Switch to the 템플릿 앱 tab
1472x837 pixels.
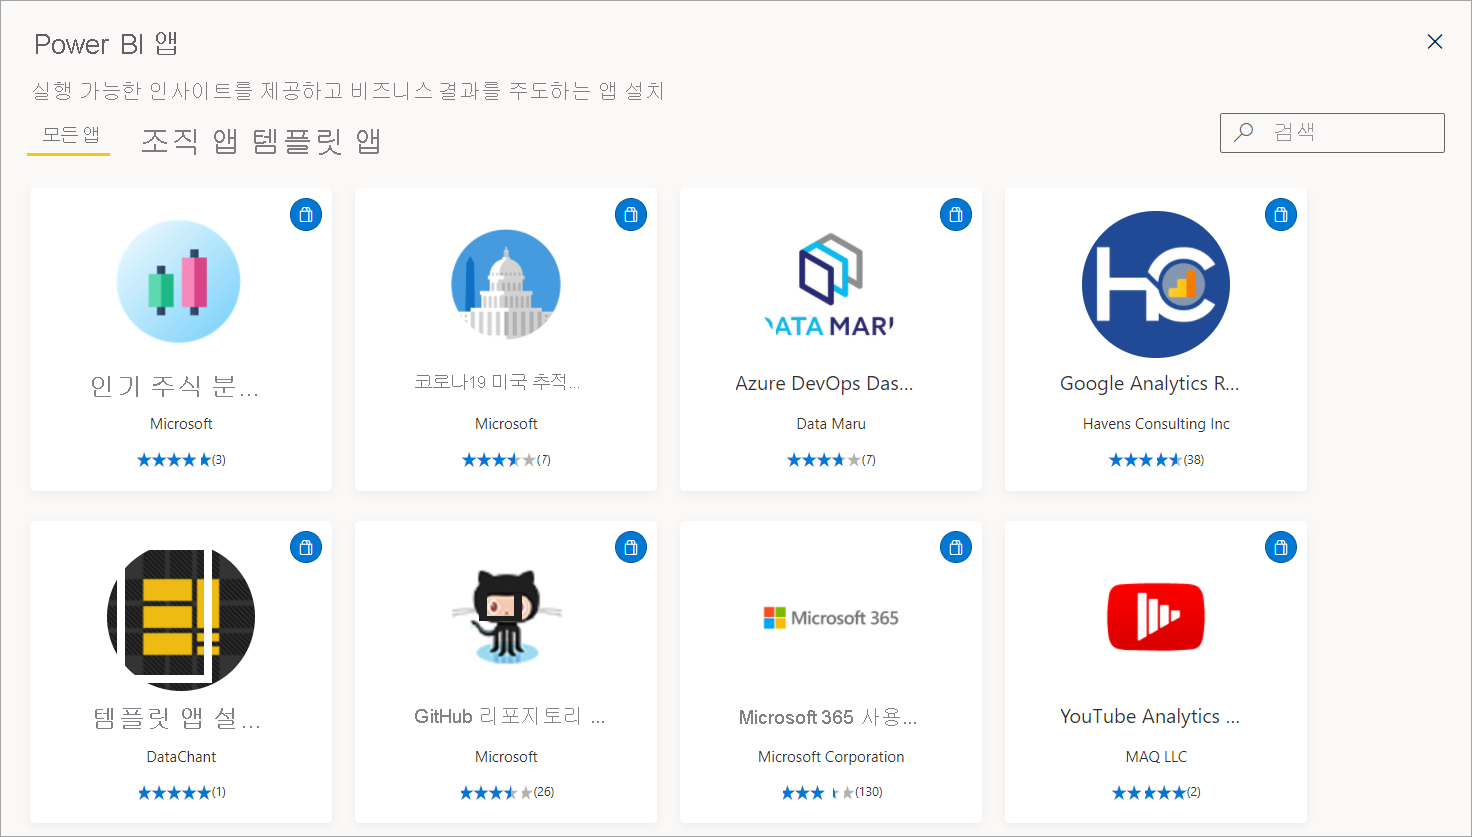click(x=316, y=141)
